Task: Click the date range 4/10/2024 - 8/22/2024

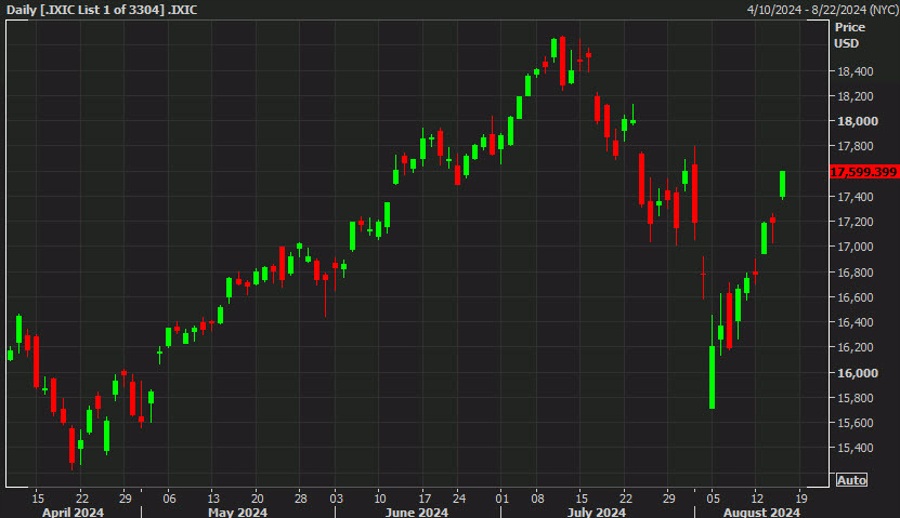Action: (823, 10)
